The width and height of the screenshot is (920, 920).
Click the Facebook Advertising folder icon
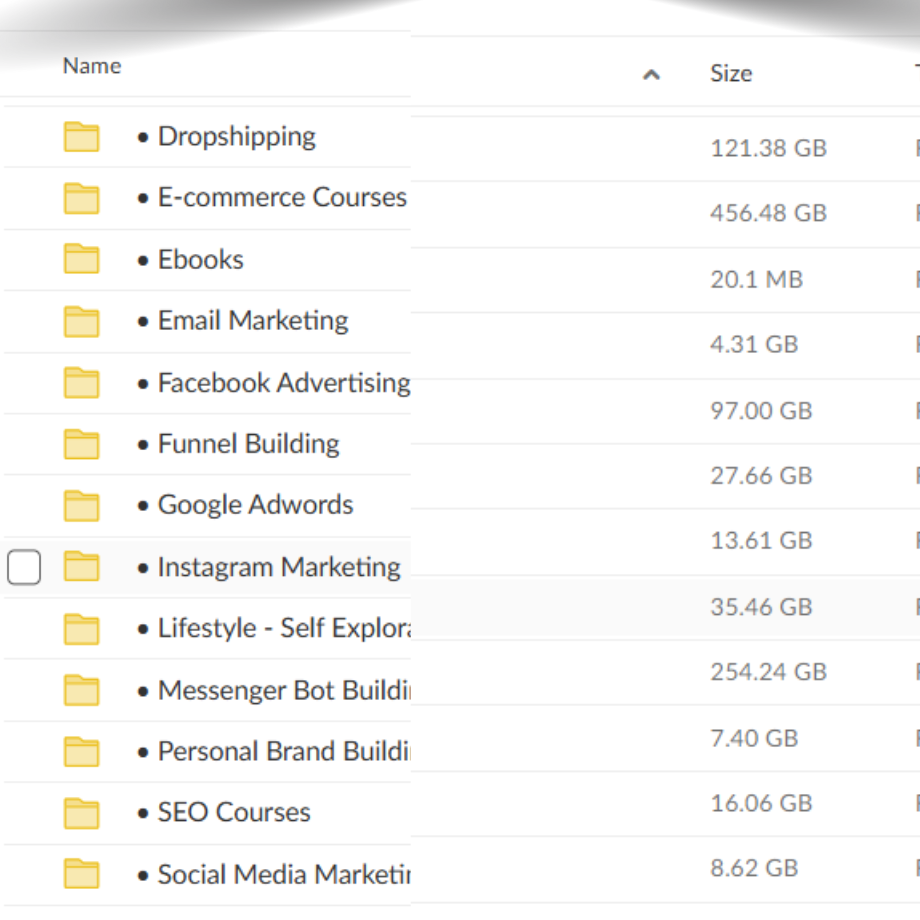(x=81, y=382)
